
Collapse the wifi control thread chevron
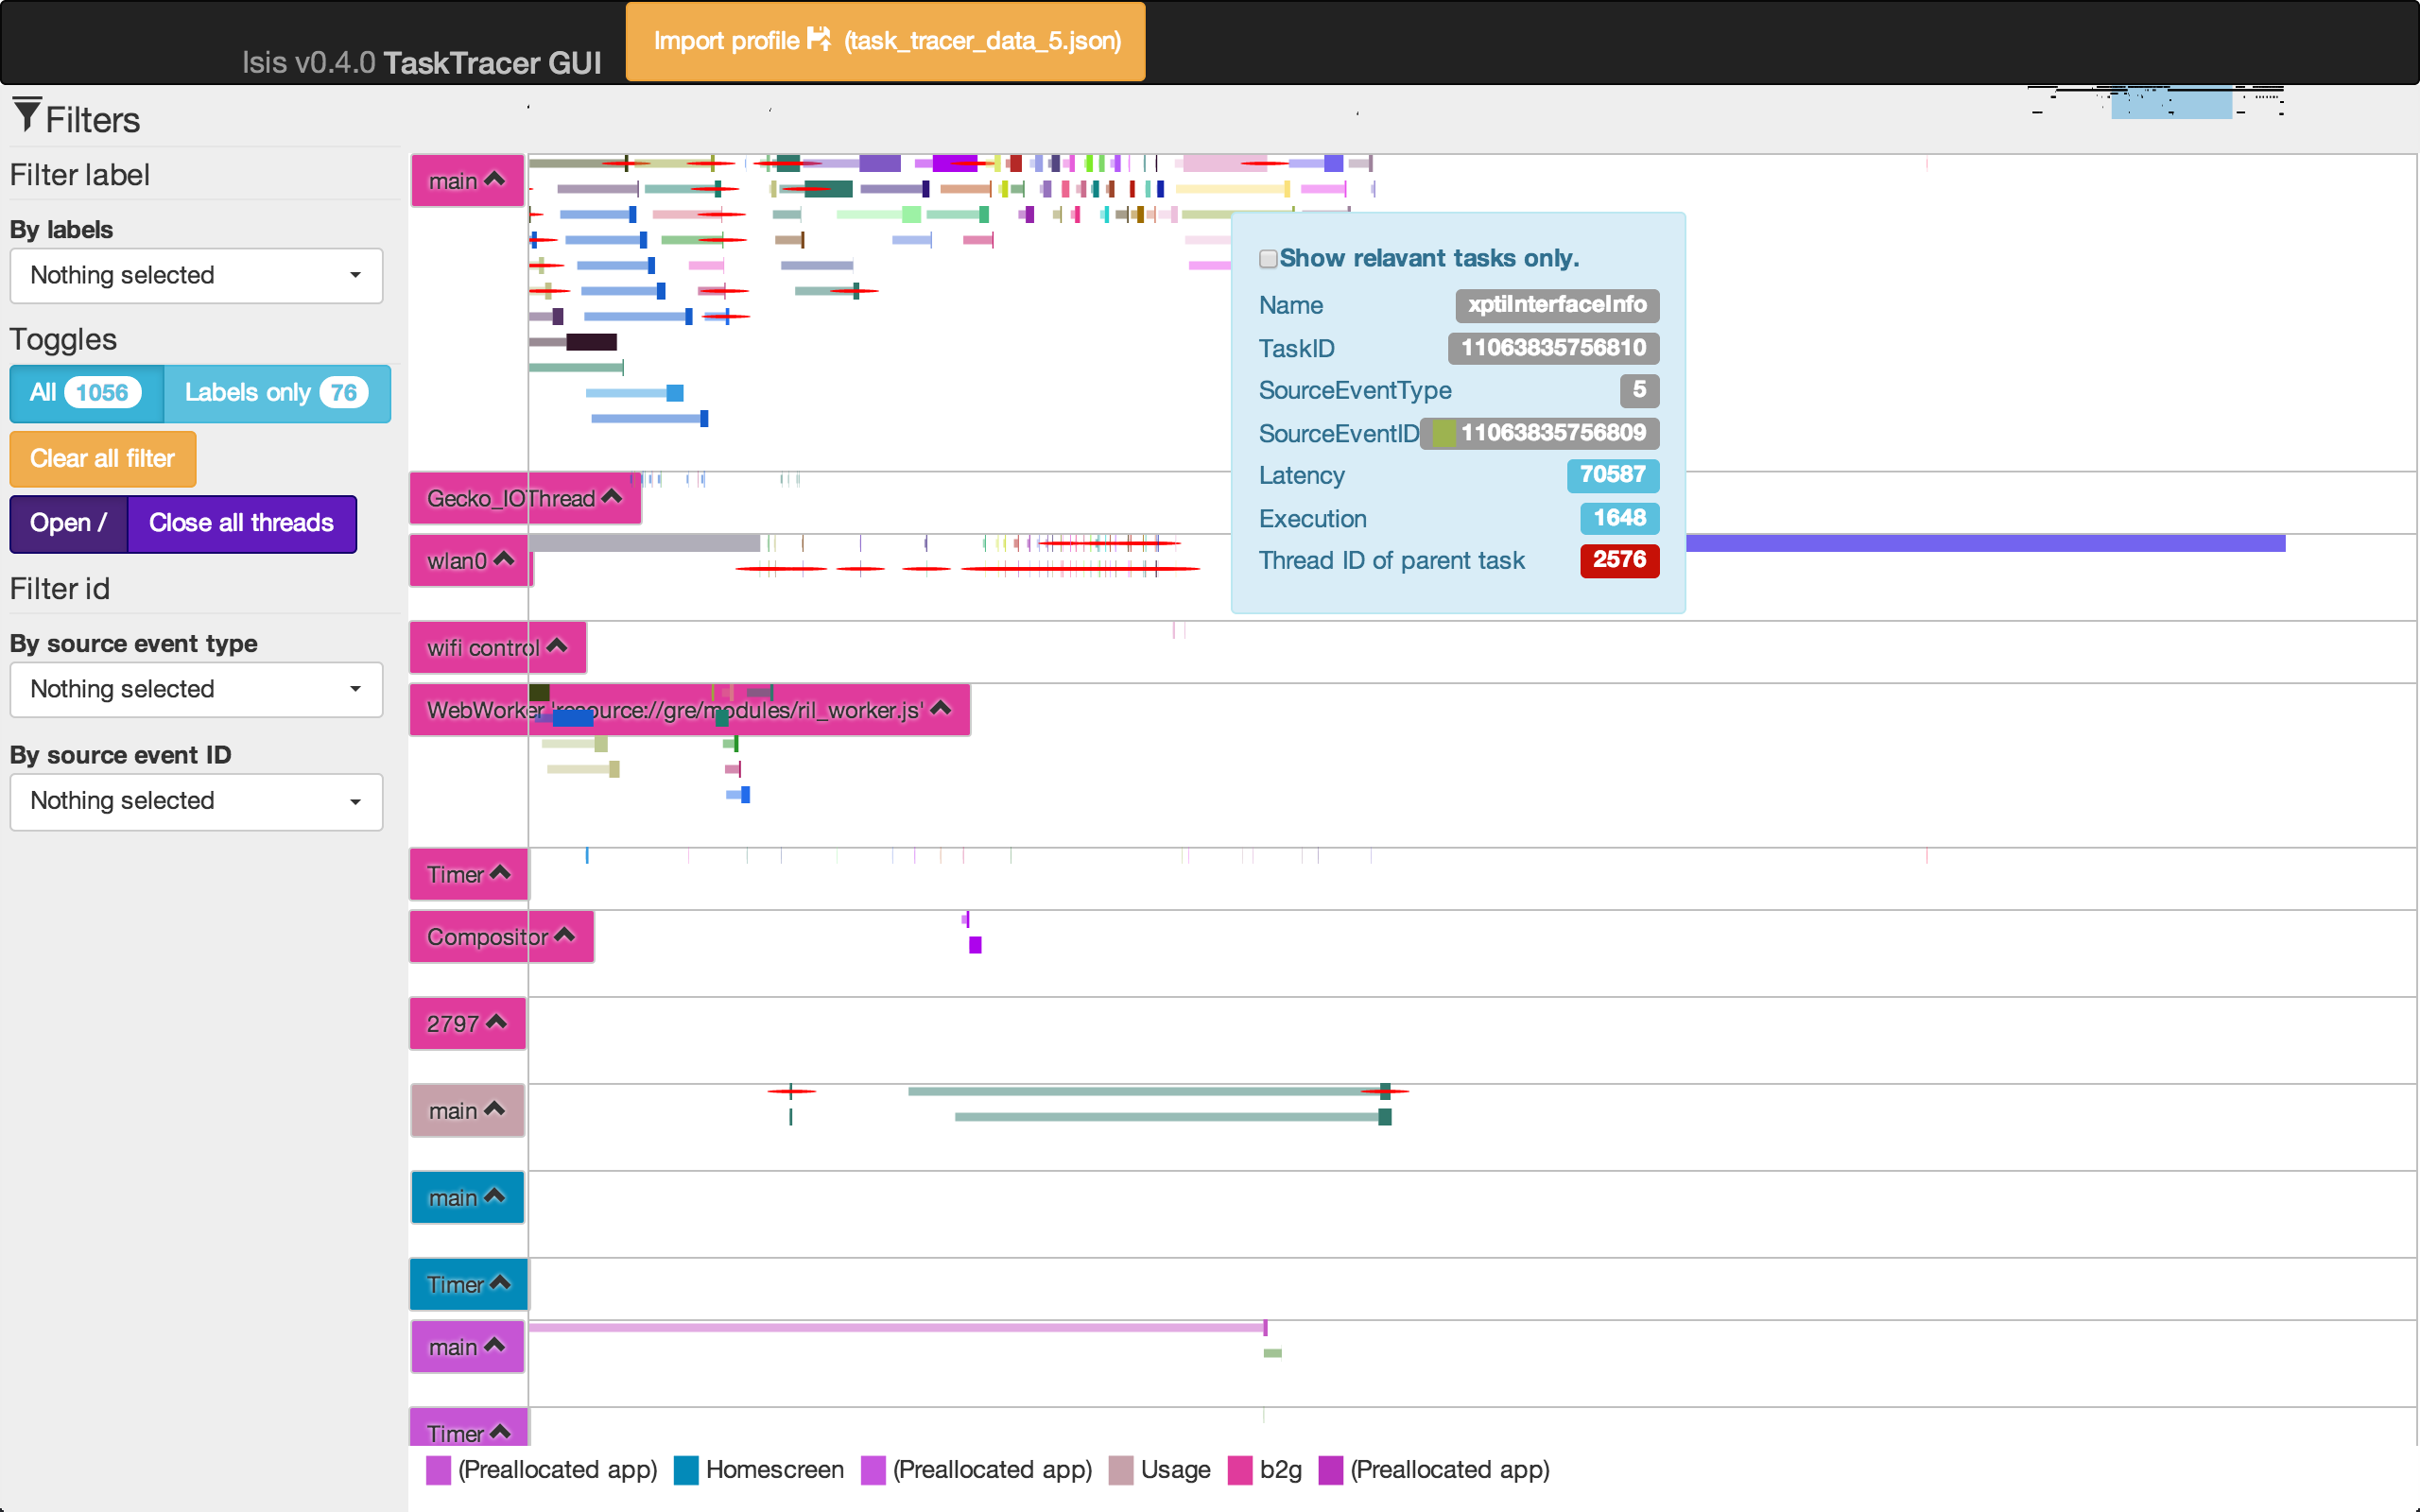557,646
